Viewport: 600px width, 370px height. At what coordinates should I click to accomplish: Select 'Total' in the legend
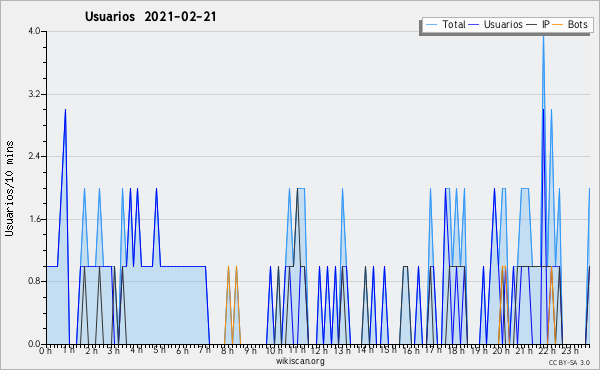coord(454,24)
